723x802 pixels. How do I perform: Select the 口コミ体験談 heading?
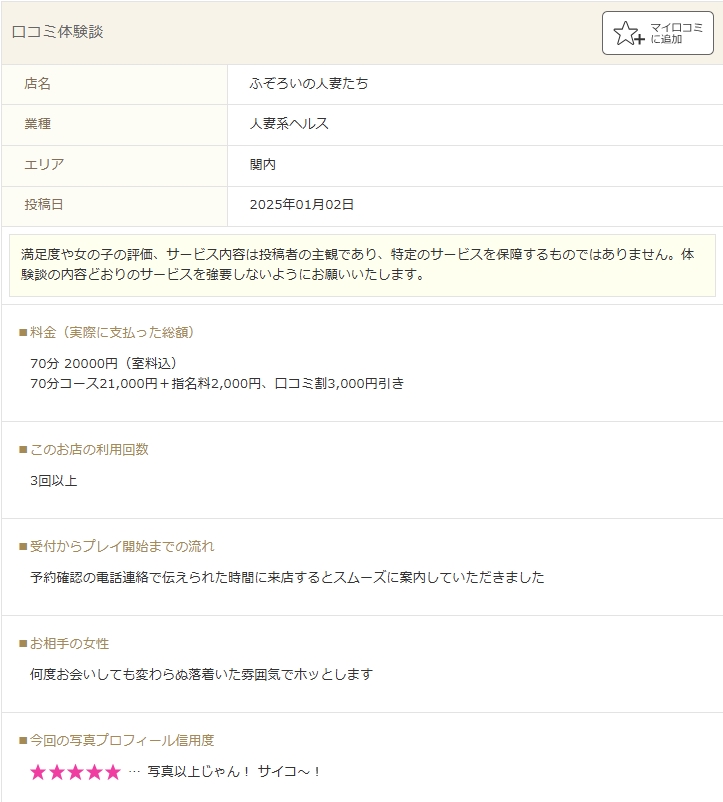(57, 32)
